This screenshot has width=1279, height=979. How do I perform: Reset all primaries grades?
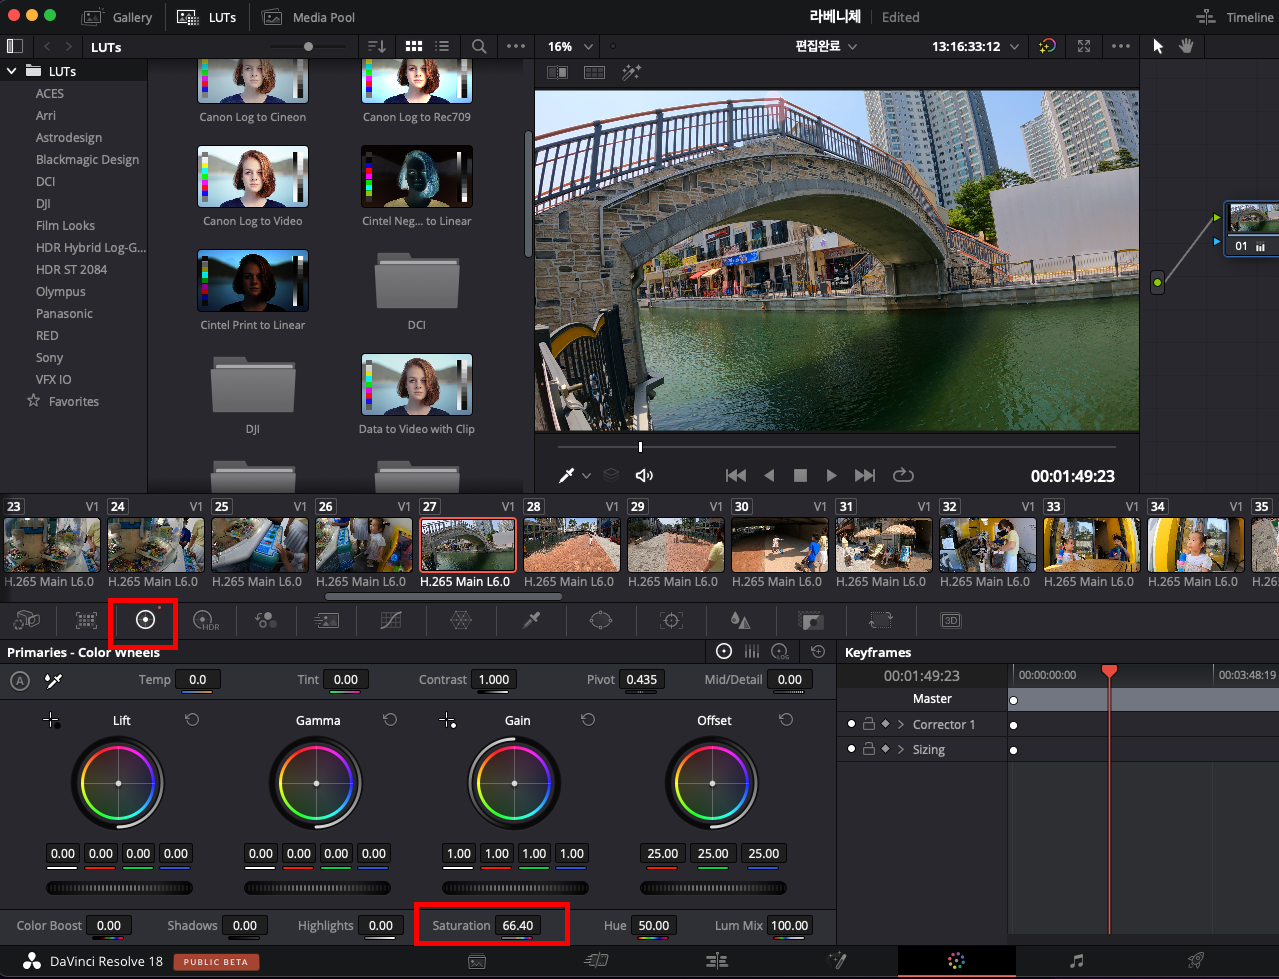pos(818,651)
